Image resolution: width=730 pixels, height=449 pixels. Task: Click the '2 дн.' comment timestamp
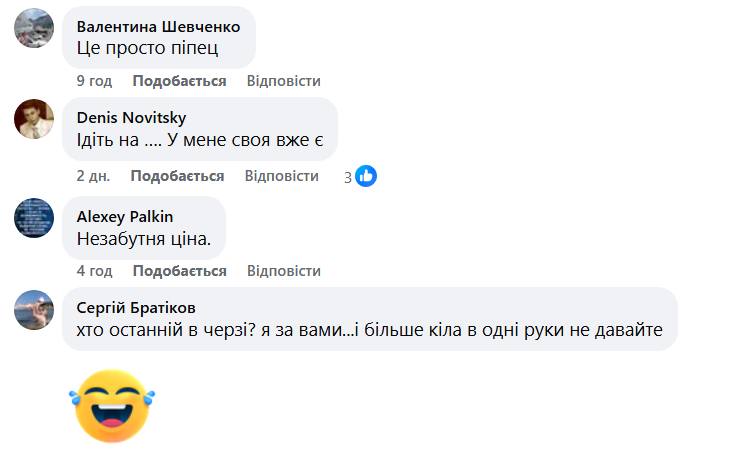[93, 176]
